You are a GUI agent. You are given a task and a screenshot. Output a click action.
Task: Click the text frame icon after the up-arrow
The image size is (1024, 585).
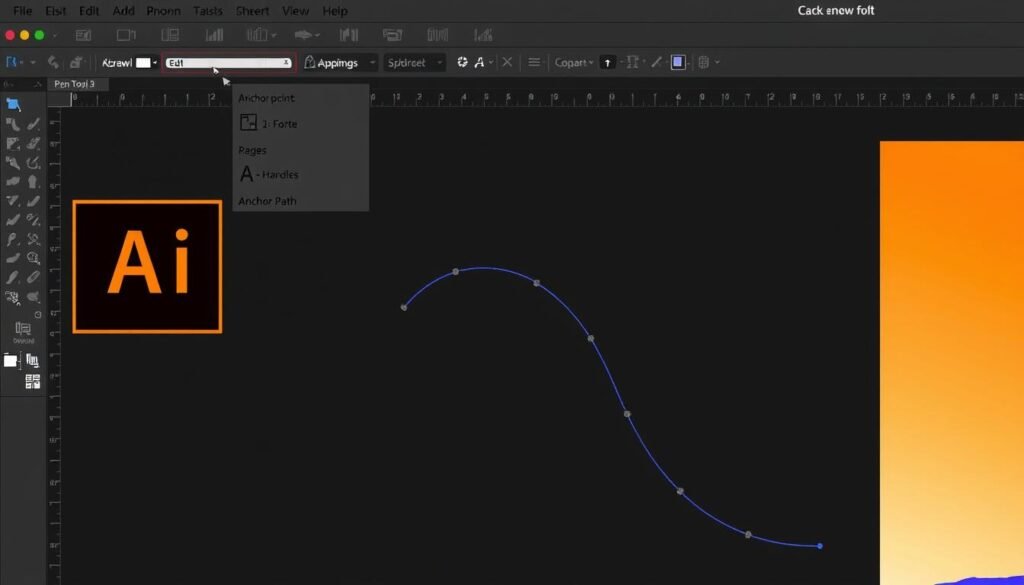tap(632, 62)
